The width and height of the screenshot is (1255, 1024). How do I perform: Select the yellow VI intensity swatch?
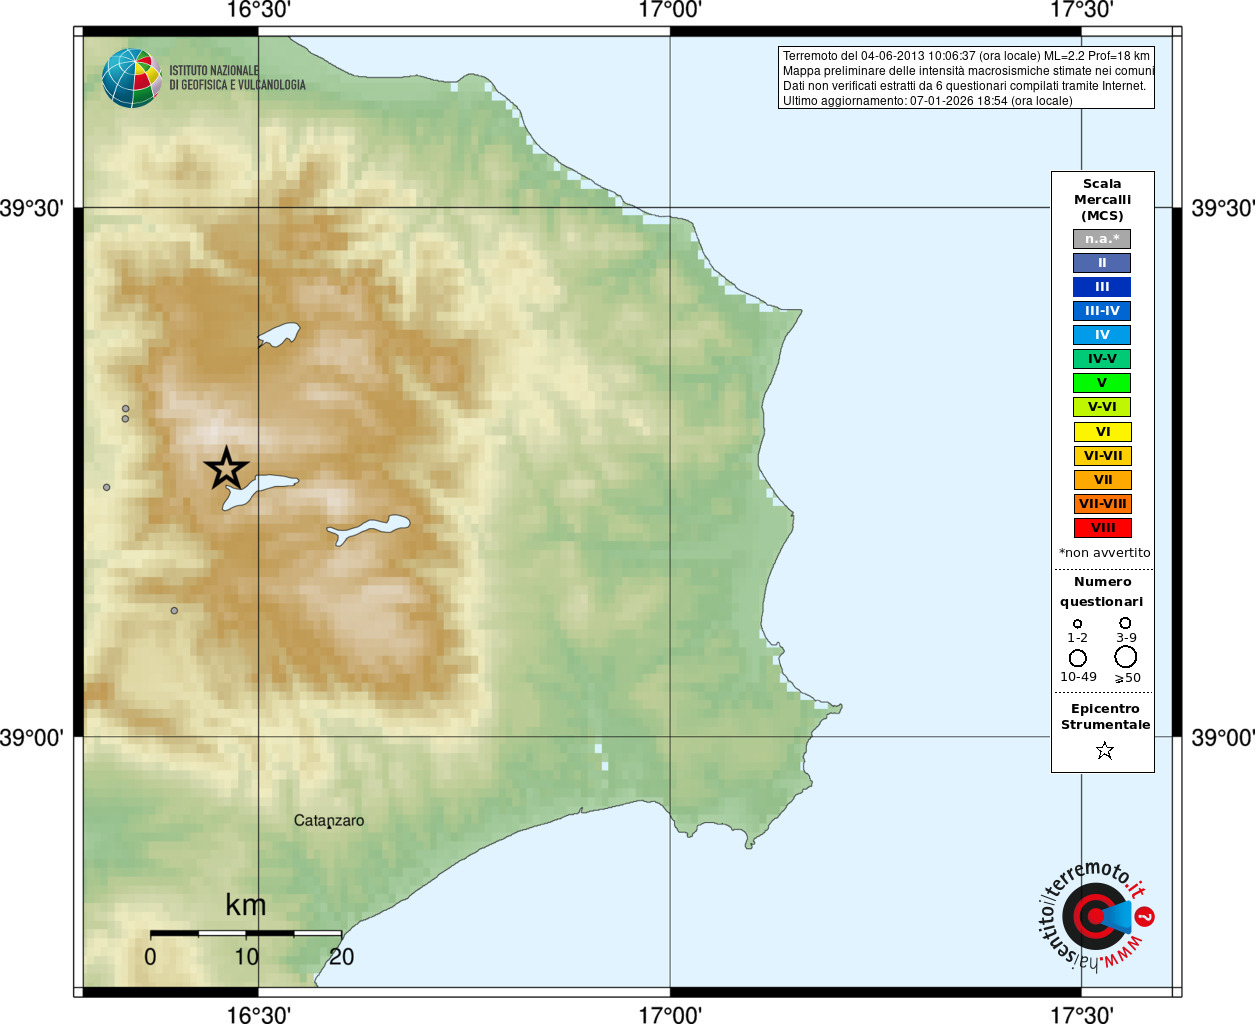[1102, 432]
